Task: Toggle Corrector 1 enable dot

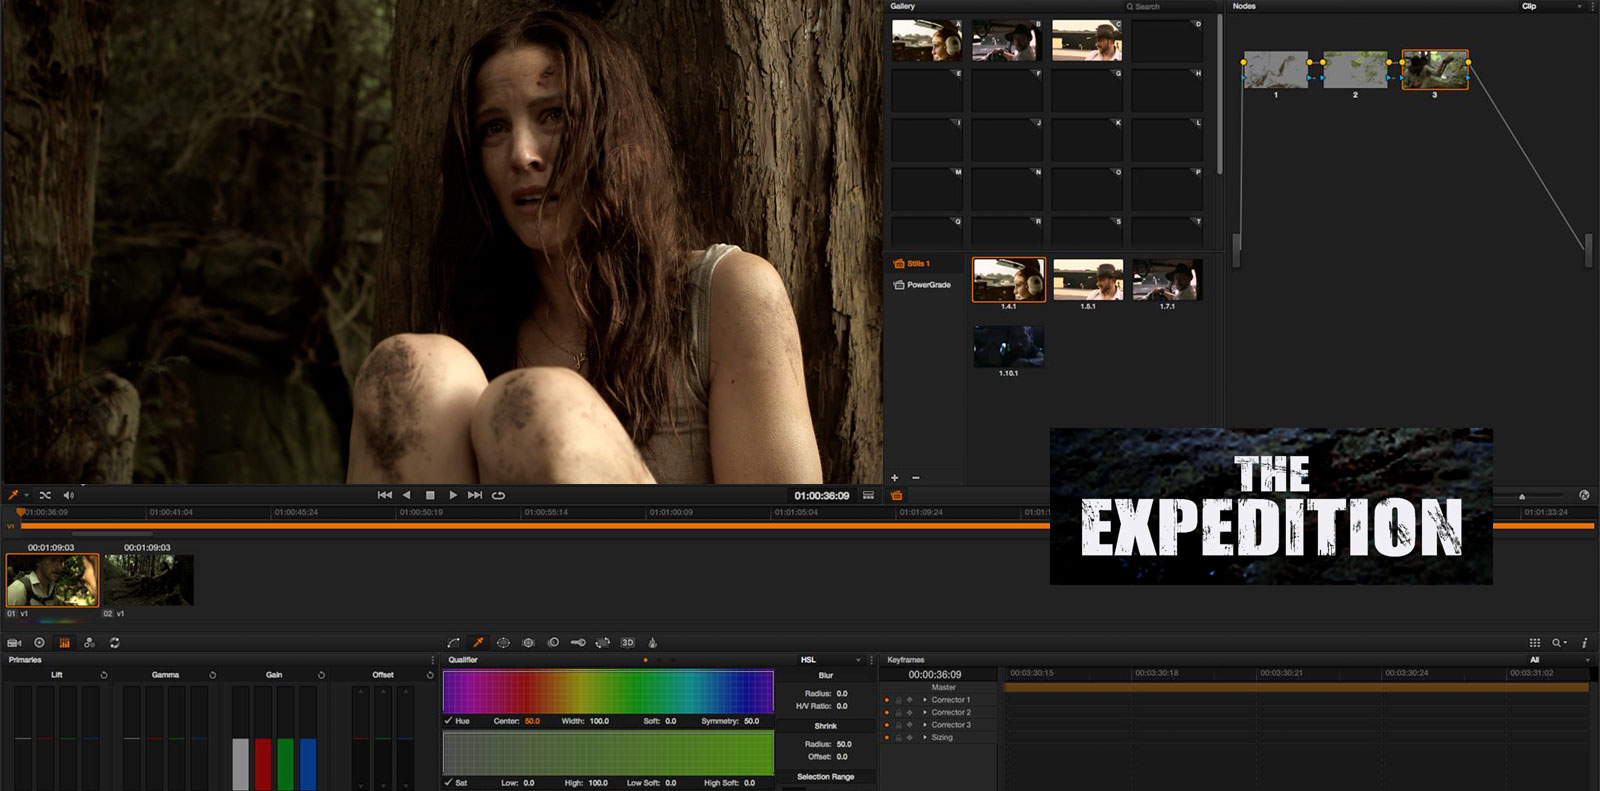Action: pyautogui.click(x=887, y=700)
